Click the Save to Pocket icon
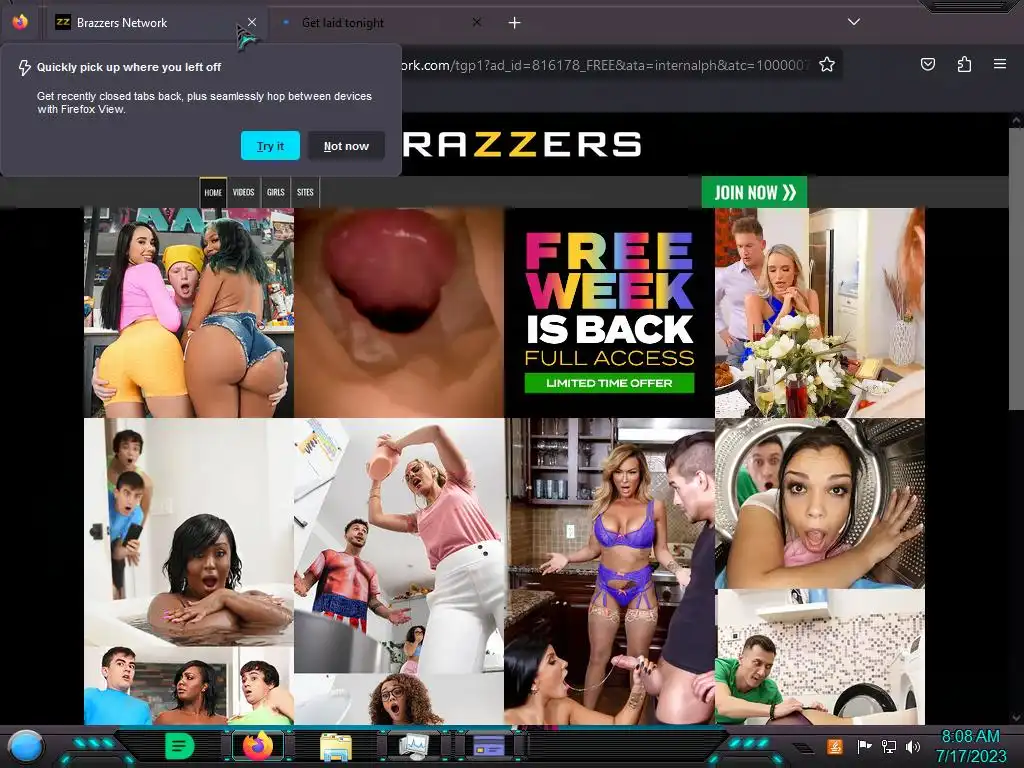This screenshot has width=1024, height=768. 927,64
